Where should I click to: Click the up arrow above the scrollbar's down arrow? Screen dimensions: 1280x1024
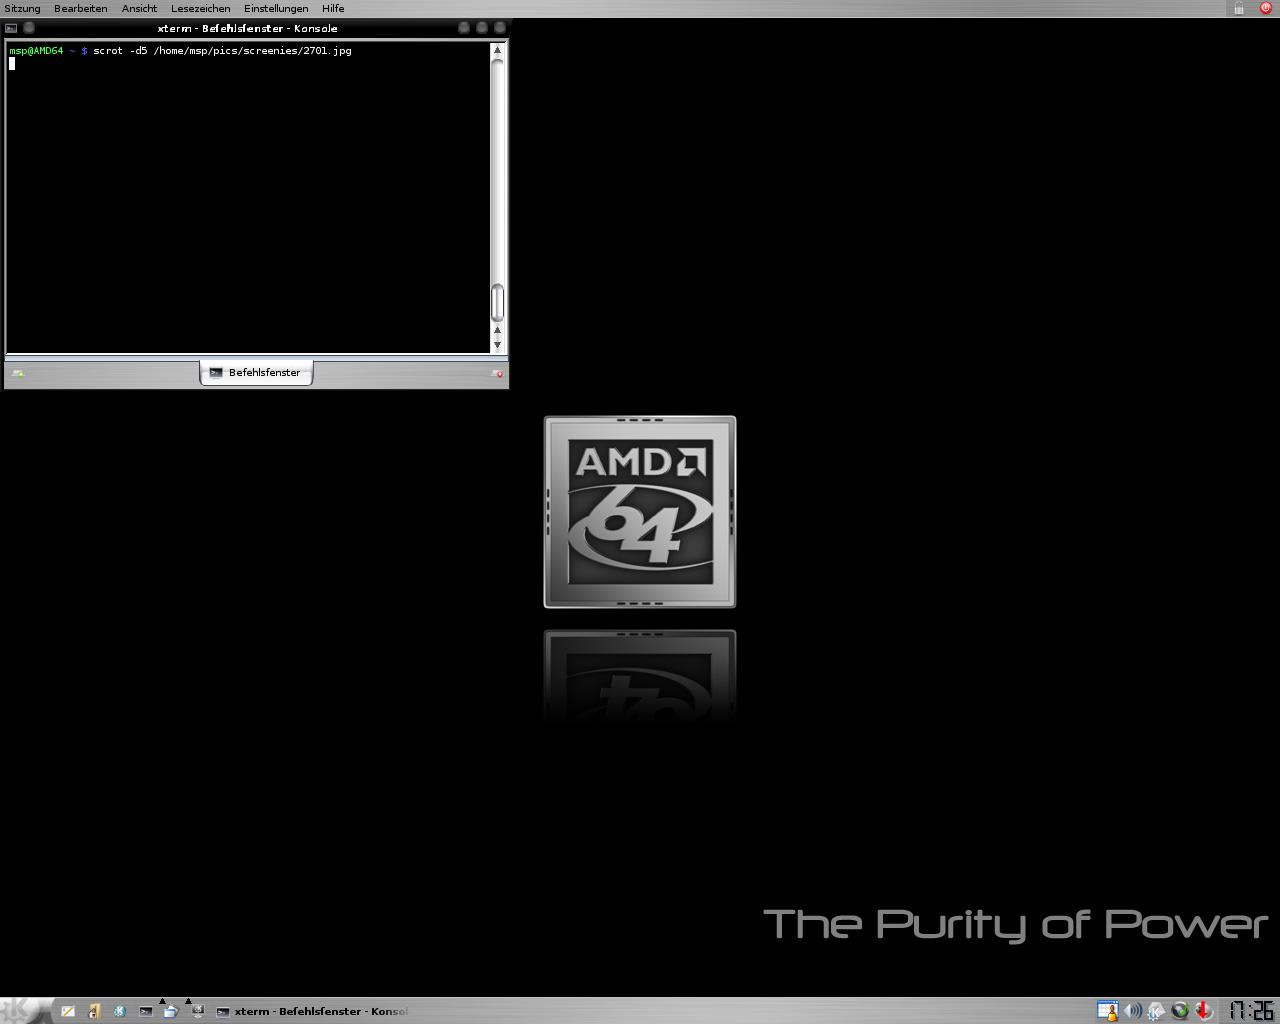[497, 330]
